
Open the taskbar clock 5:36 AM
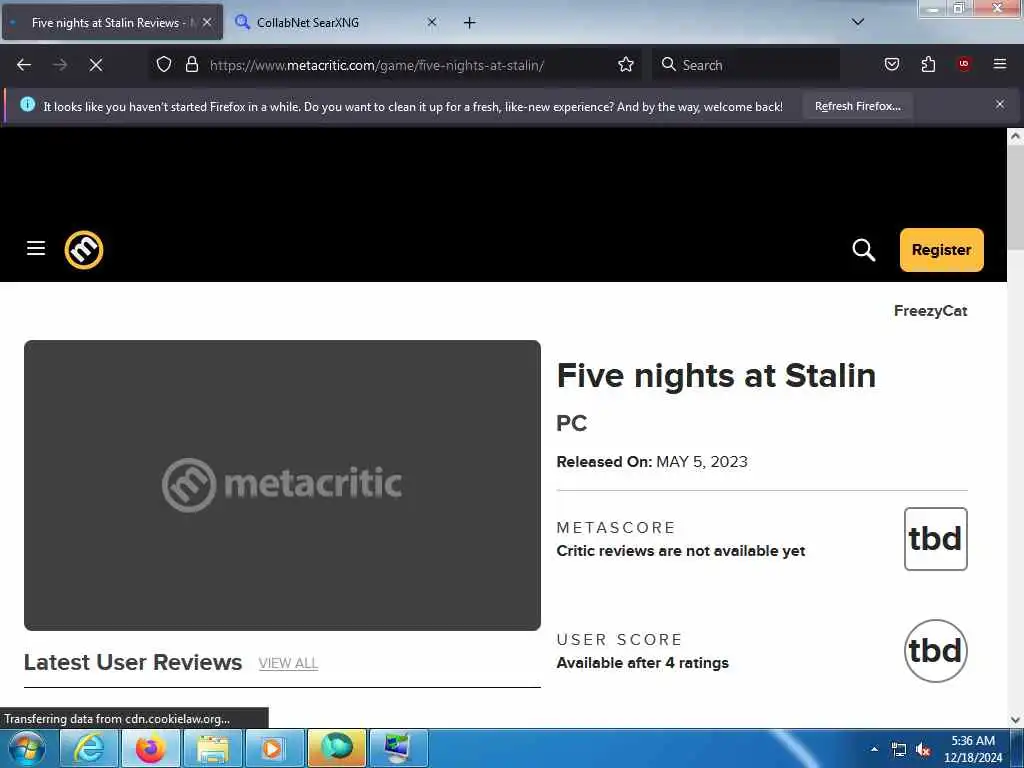972,749
